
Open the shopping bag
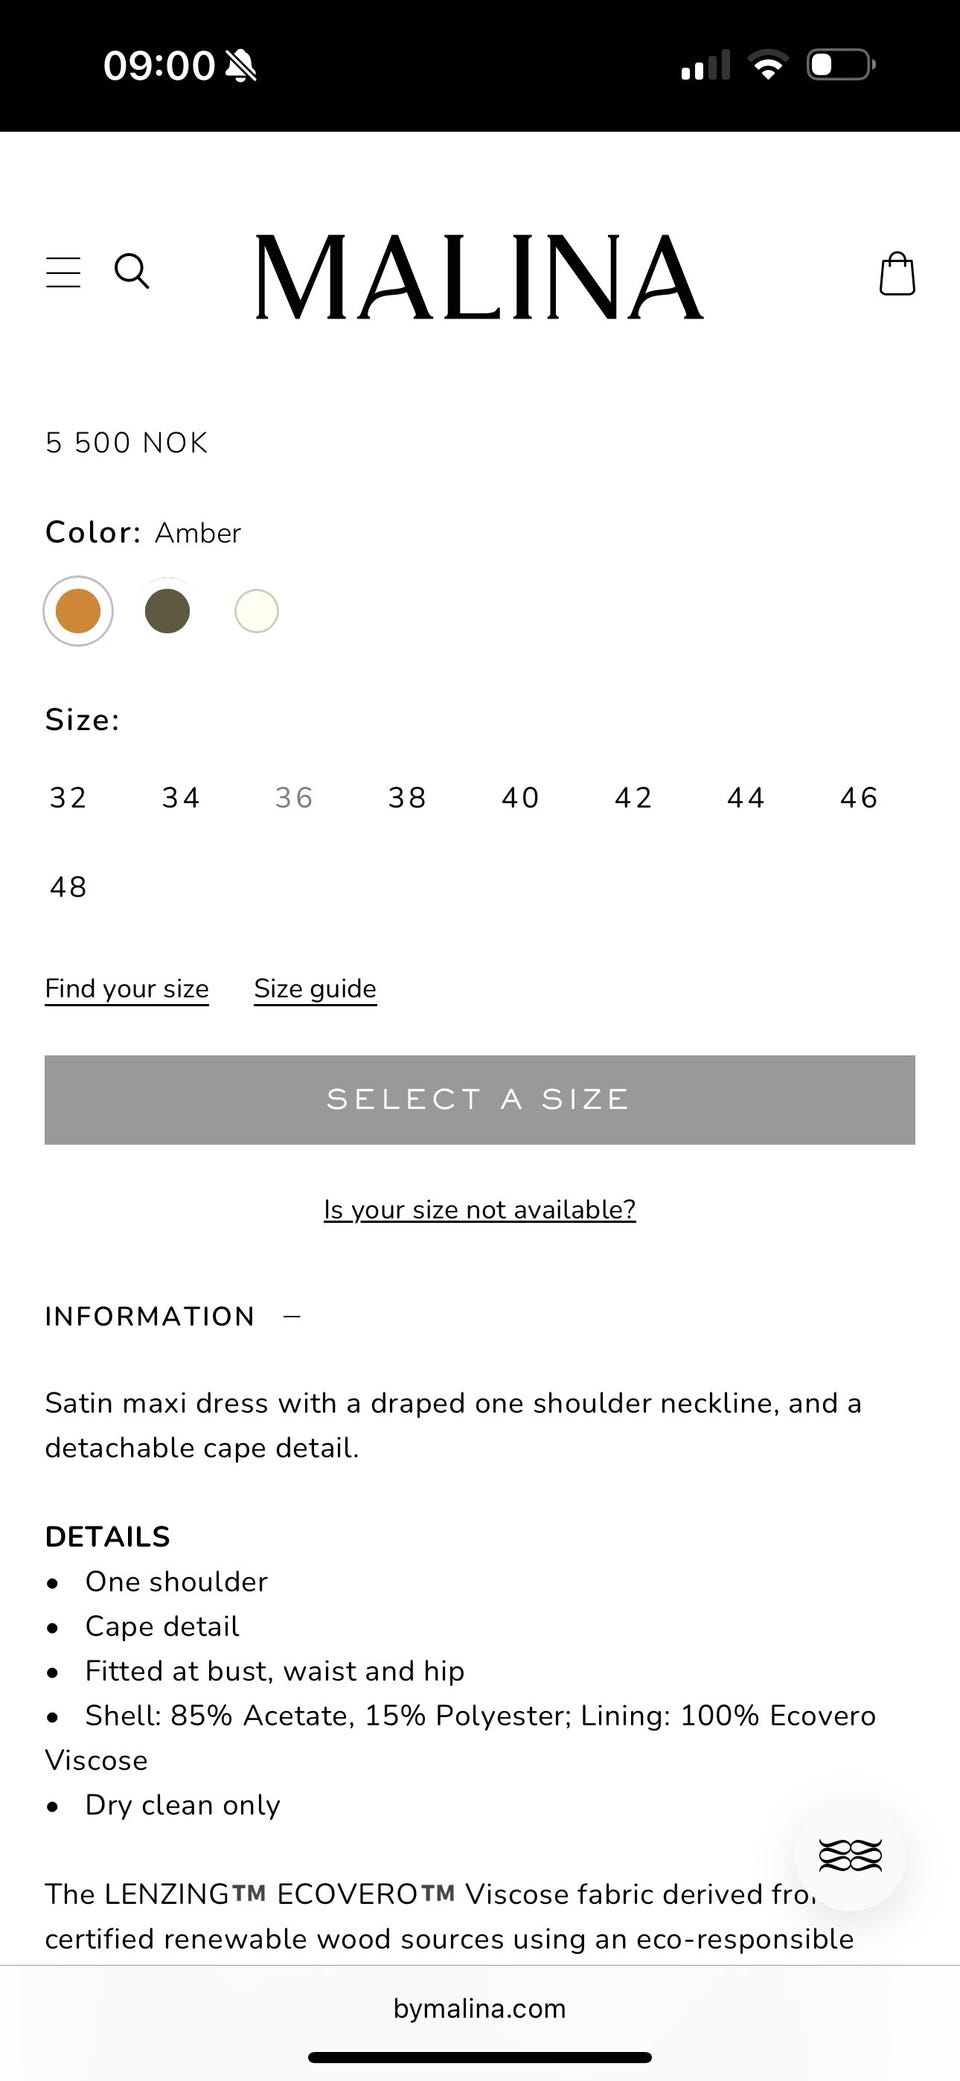click(x=896, y=273)
